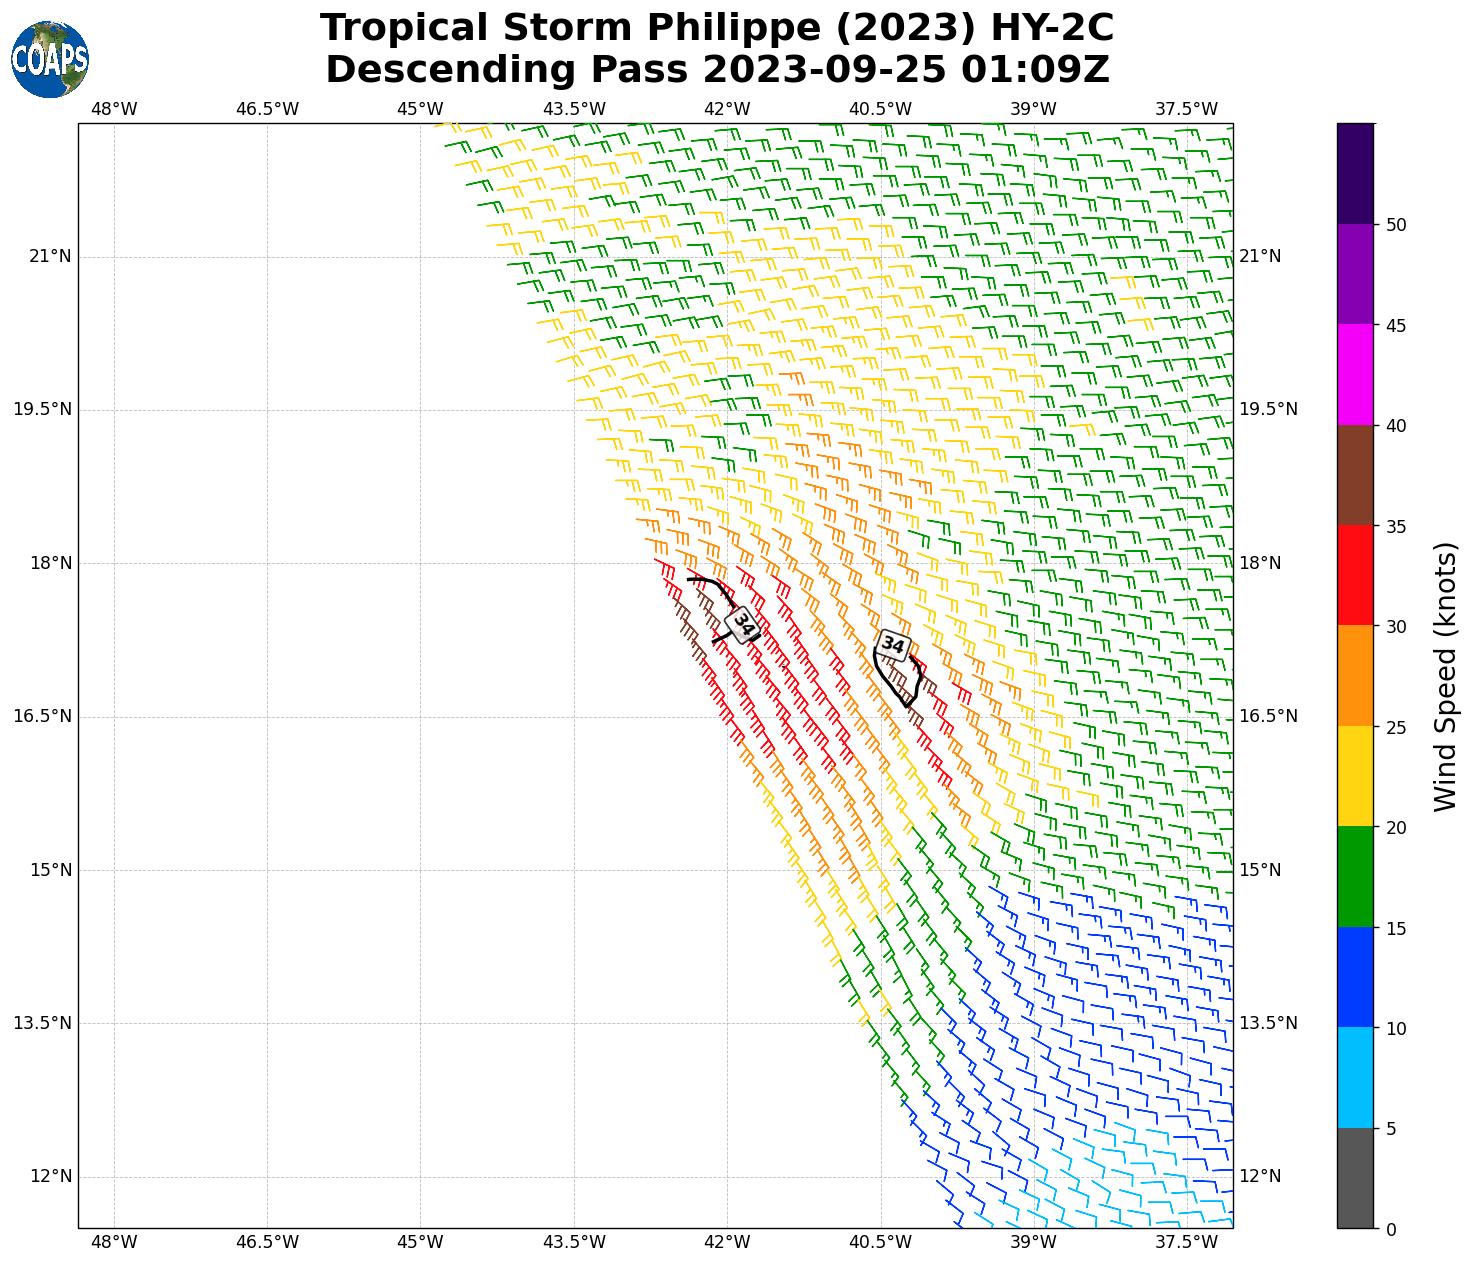1474x1264 pixels.
Task: Click the 21°N label on right axis
Action: (x=1260, y=256)
